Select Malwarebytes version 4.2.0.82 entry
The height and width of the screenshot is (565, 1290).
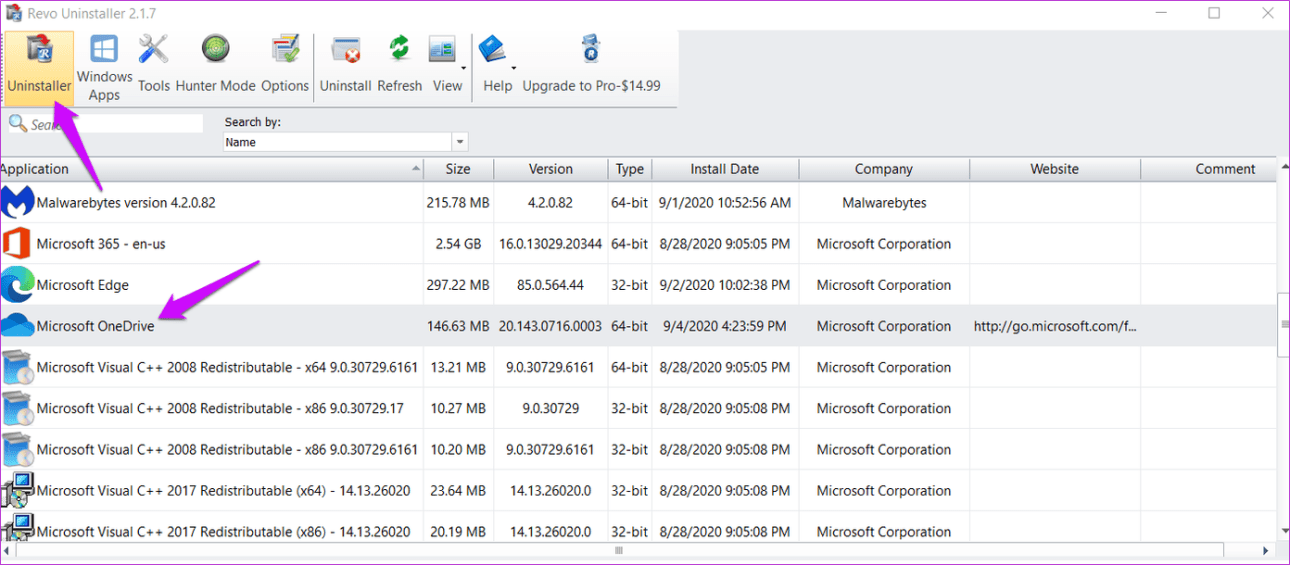[x=126, y=203]
